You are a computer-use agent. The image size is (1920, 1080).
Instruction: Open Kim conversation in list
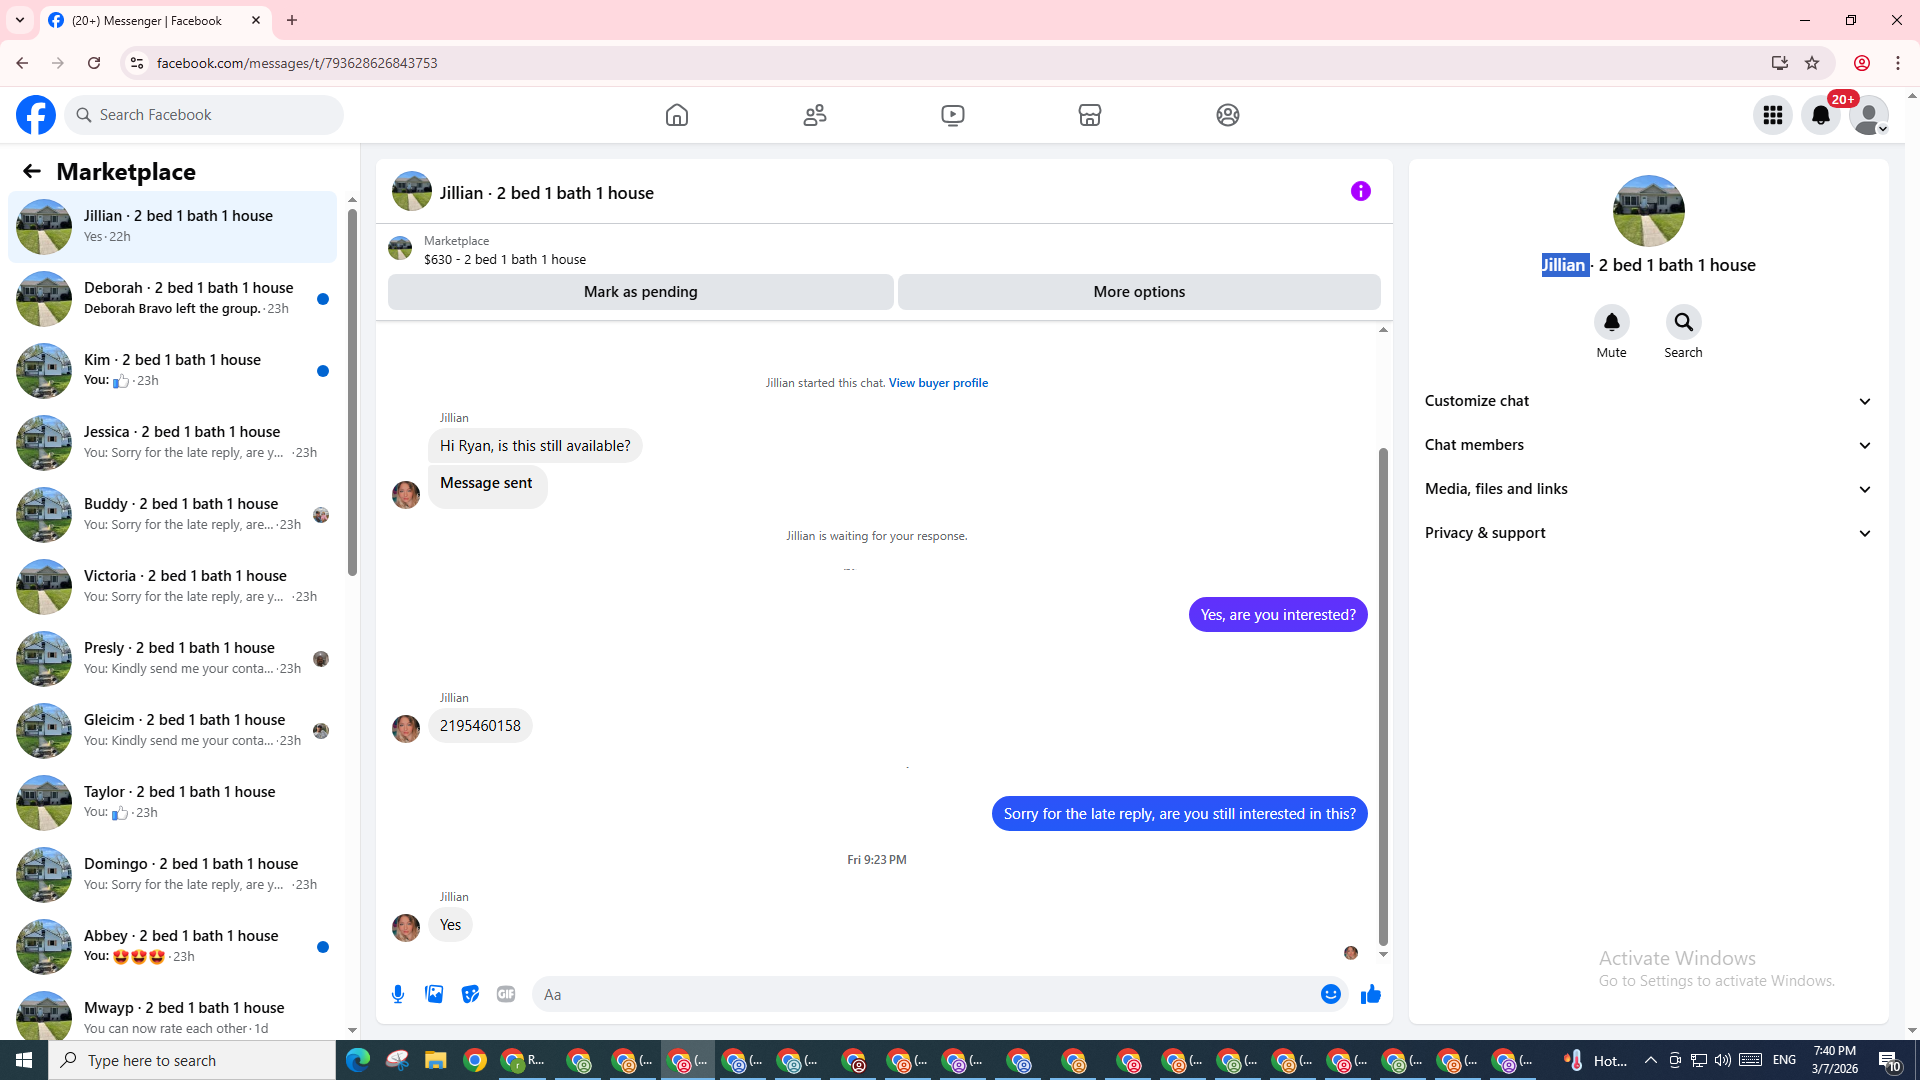tap(173, 371)
